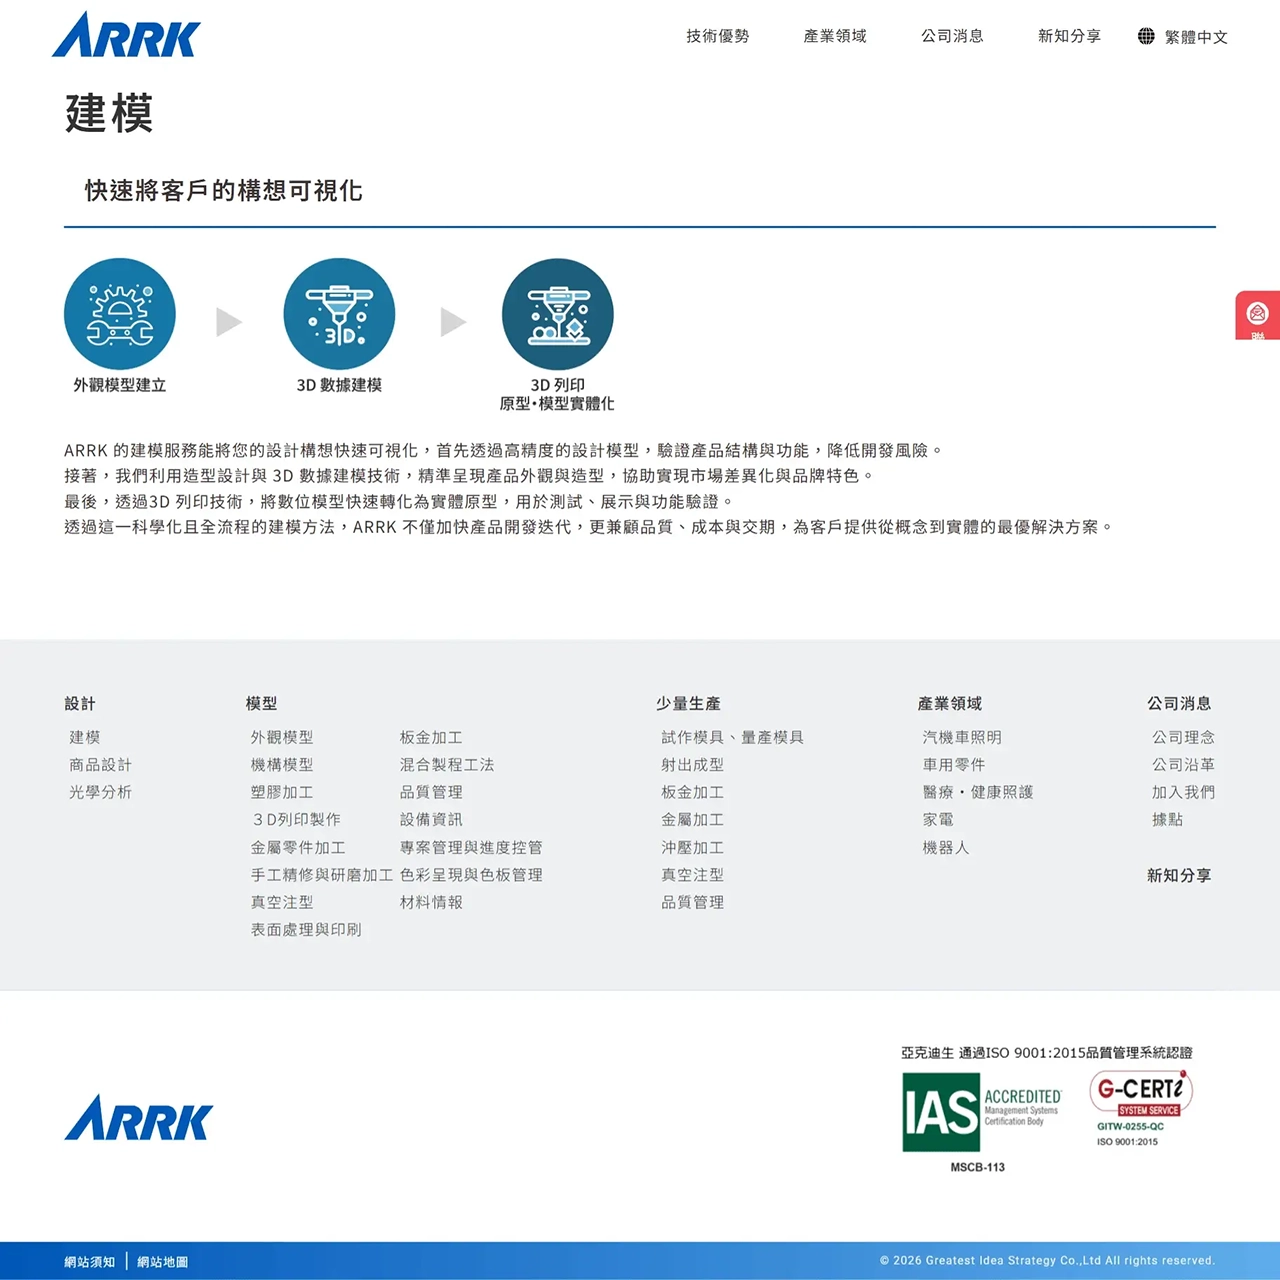Open 表面處理與印刷 footer link

[x=306, y=930]
